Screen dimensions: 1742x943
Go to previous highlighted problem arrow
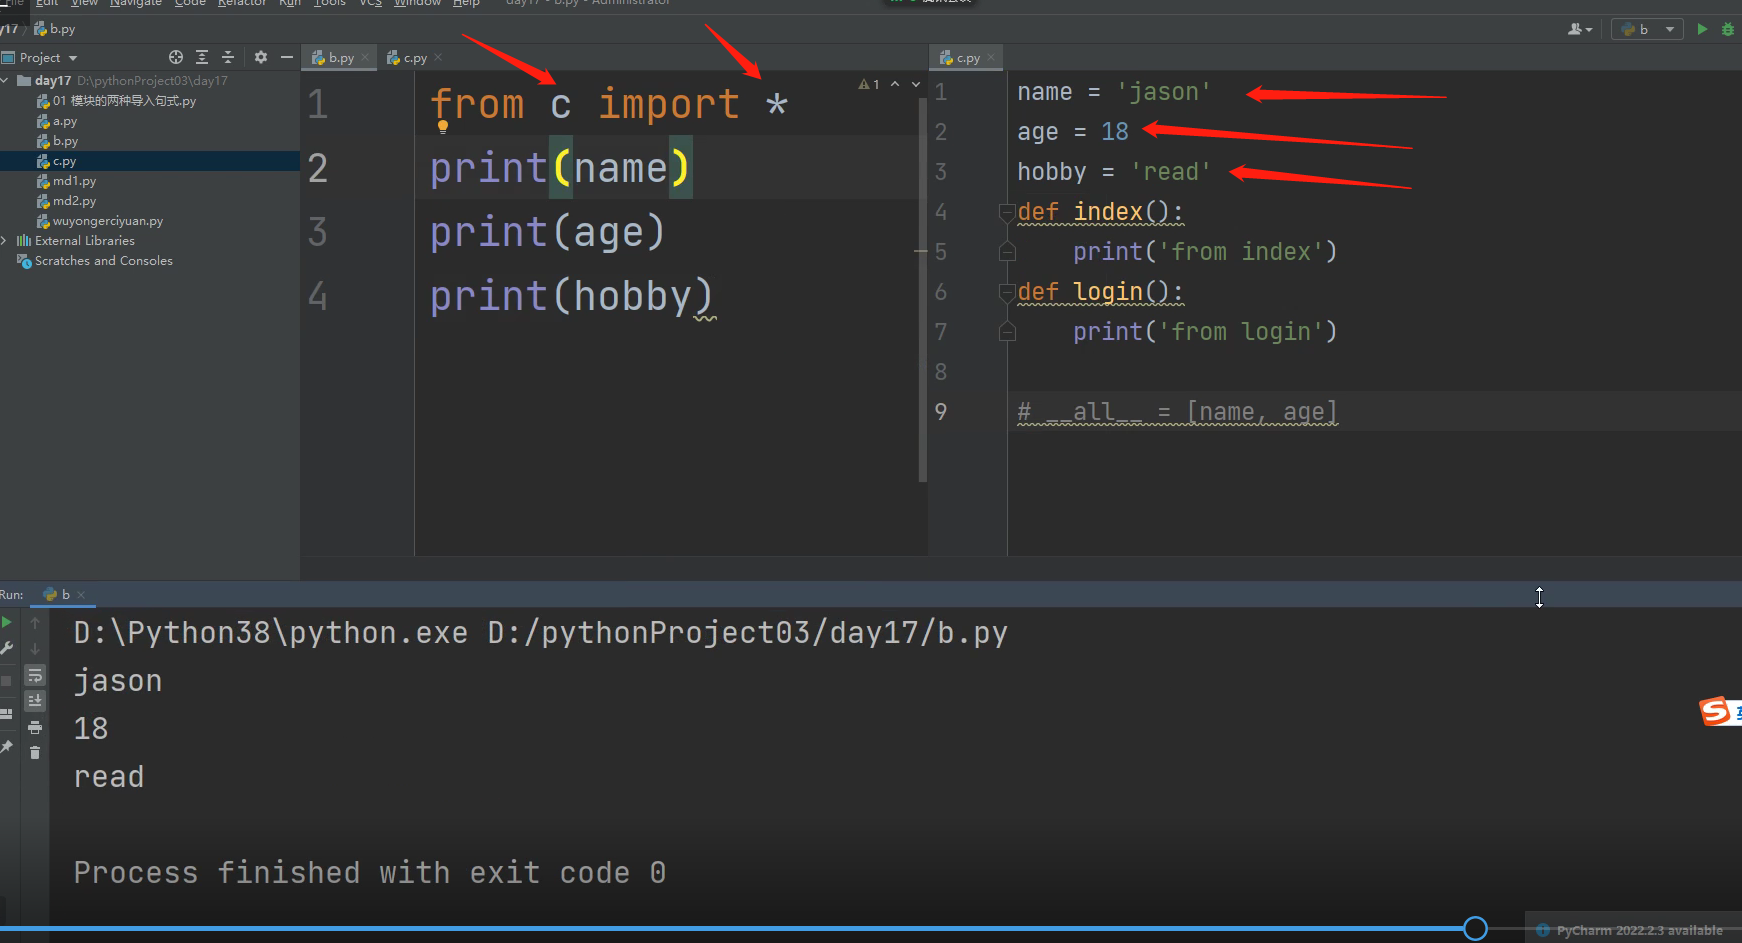tap(895, 84)
